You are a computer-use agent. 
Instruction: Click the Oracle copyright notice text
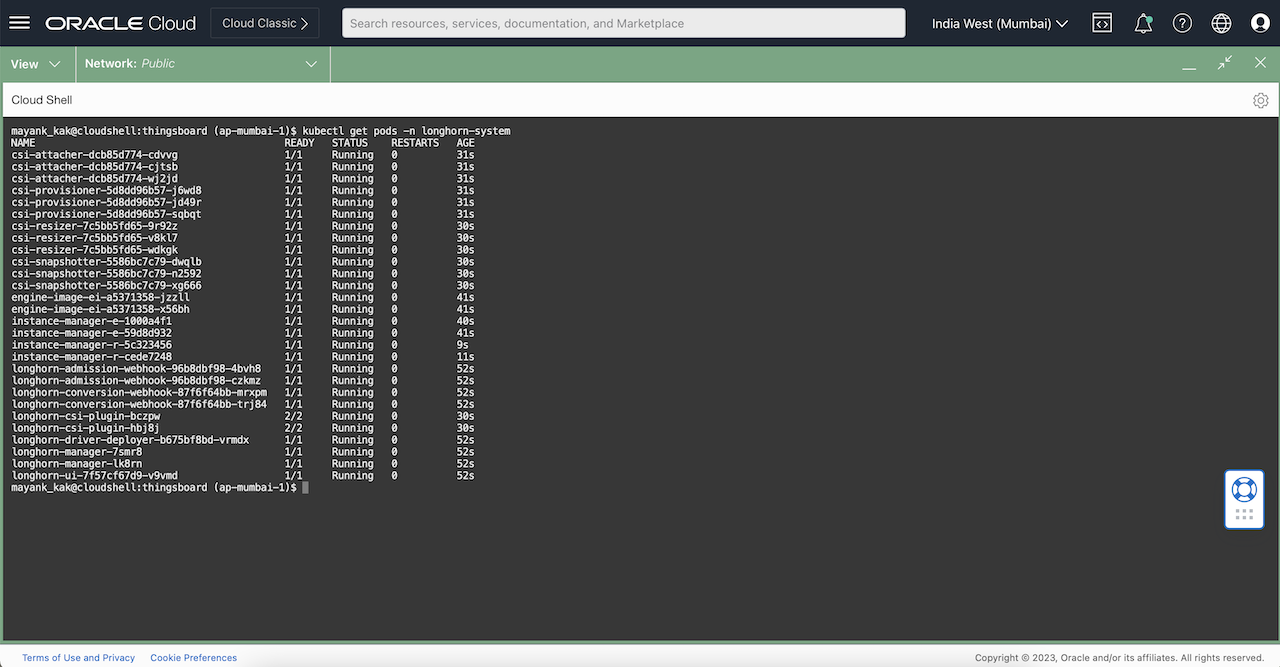(1120, 658)
